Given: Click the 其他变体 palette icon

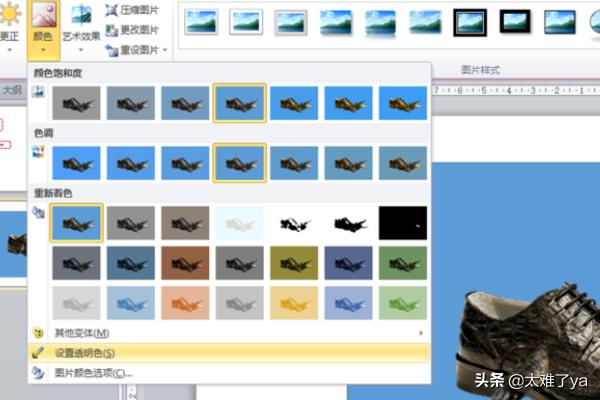Looking at the screenshot, I should 38,333.
